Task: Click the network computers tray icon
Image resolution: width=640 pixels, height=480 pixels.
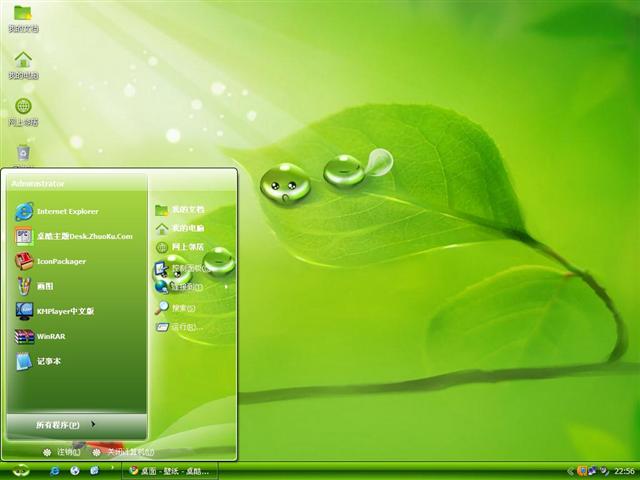Action: coord(593,471)
